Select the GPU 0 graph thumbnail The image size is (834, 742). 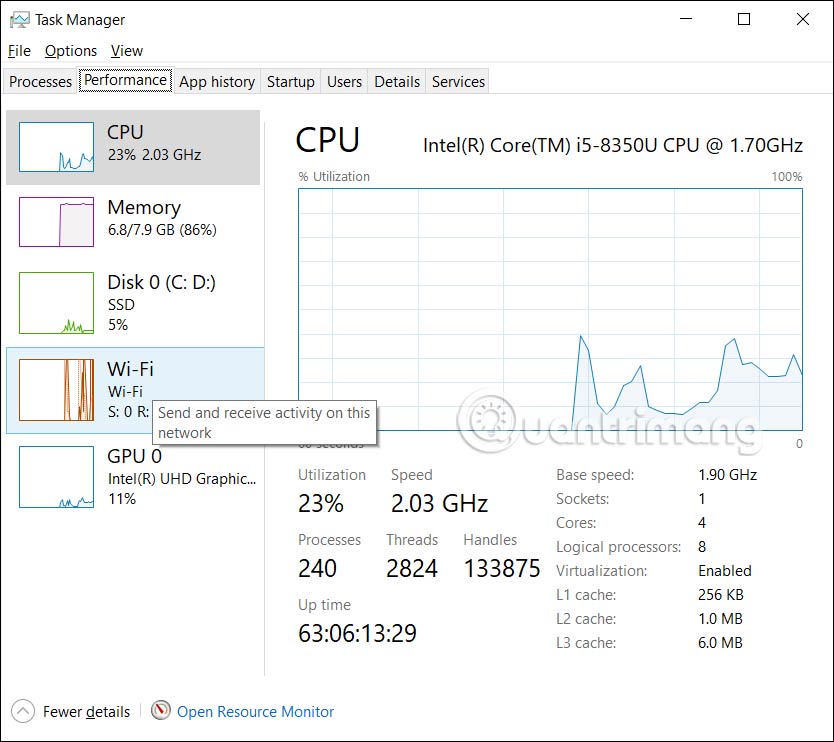tap(56, 477)
